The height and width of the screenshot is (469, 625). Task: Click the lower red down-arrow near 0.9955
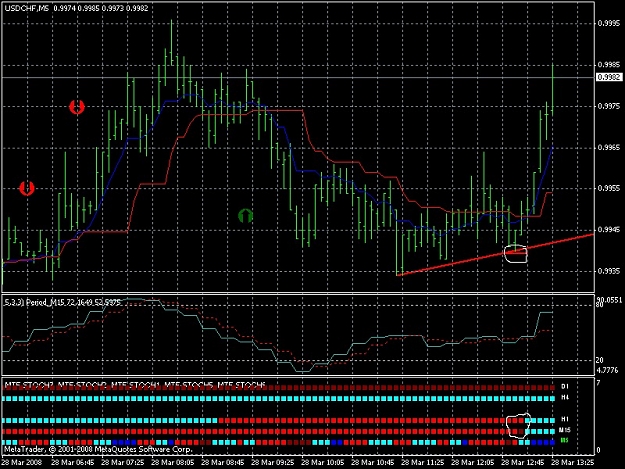click(x=27, y=188)
